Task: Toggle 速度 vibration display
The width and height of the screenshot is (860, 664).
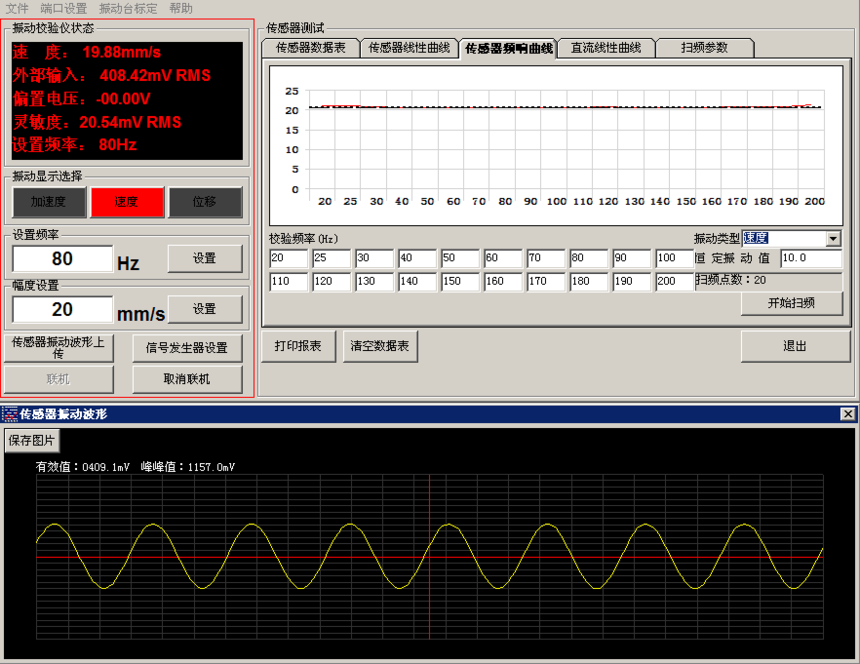Action: 127,202
